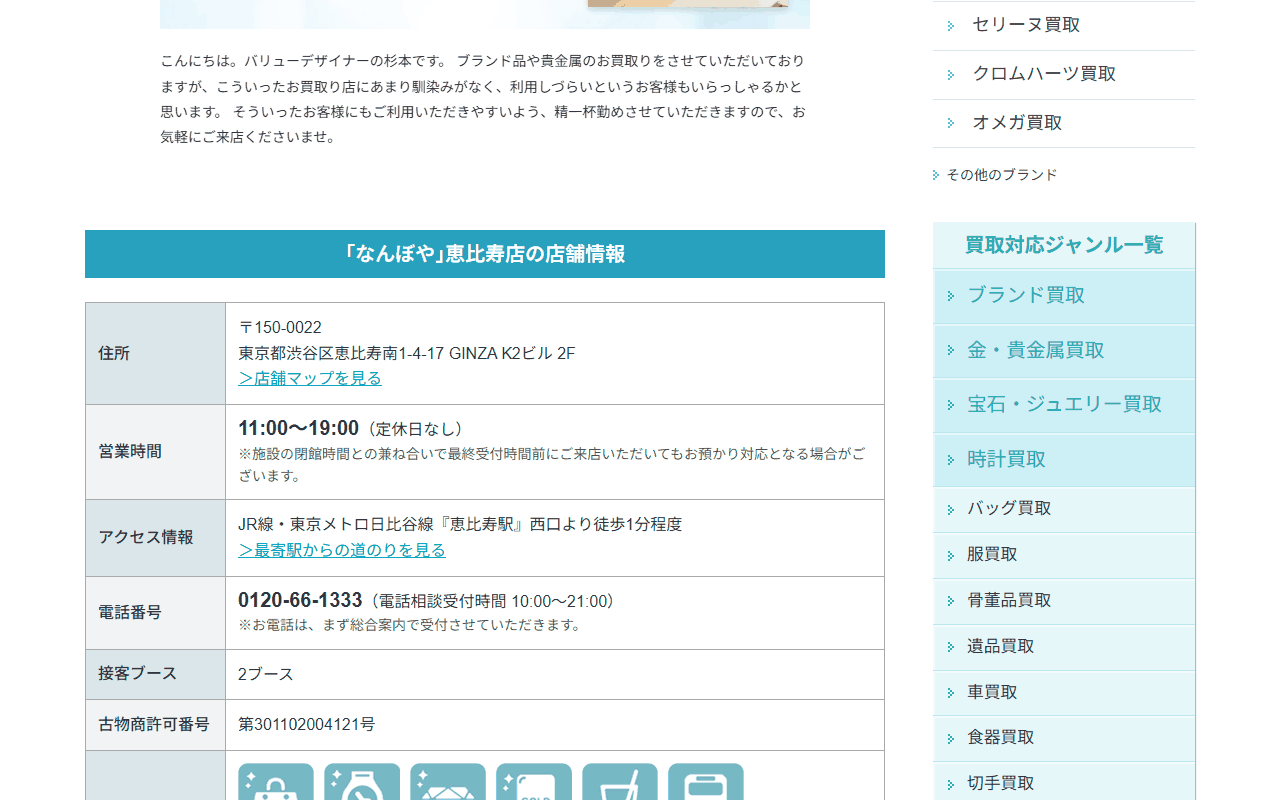
Task: Go to 食器買取 genre page
Action: pos(1064,738)
